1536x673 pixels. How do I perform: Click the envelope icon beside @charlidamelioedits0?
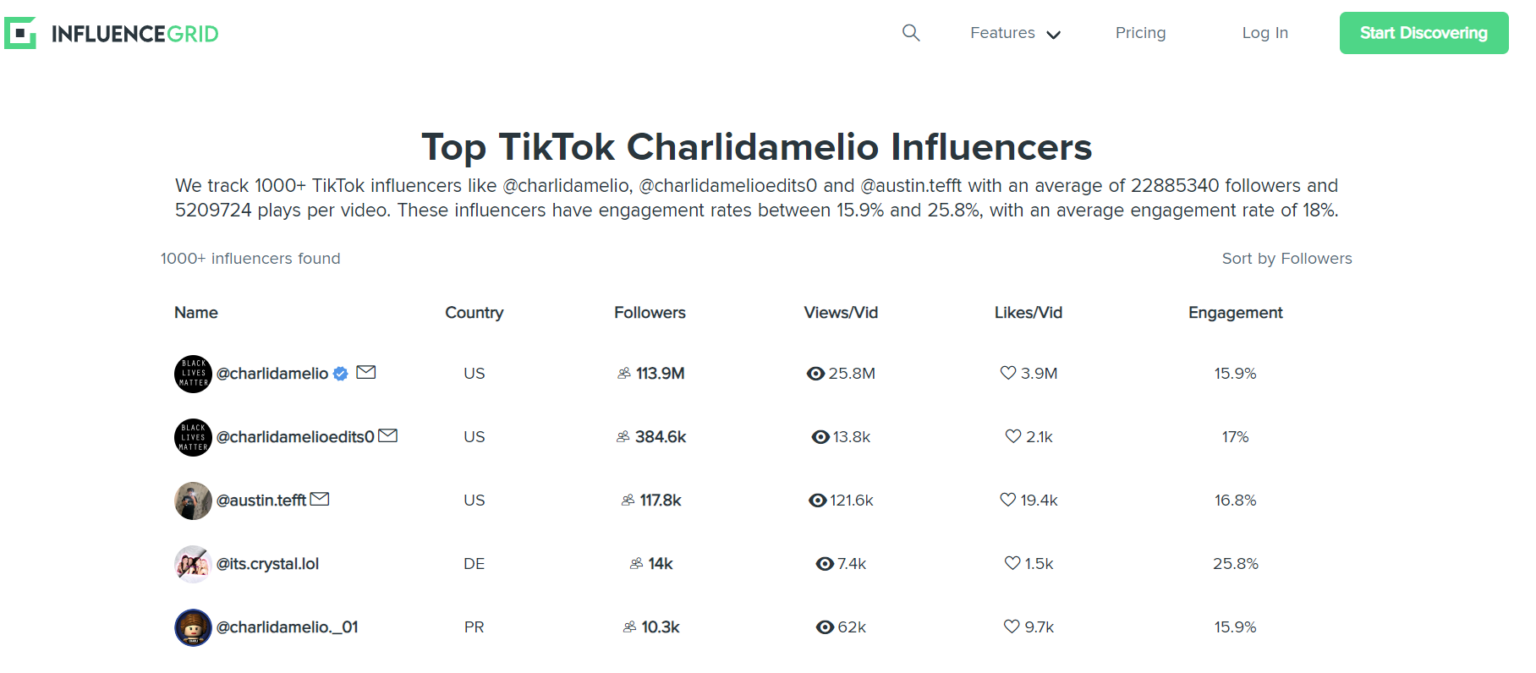[389, 434]
